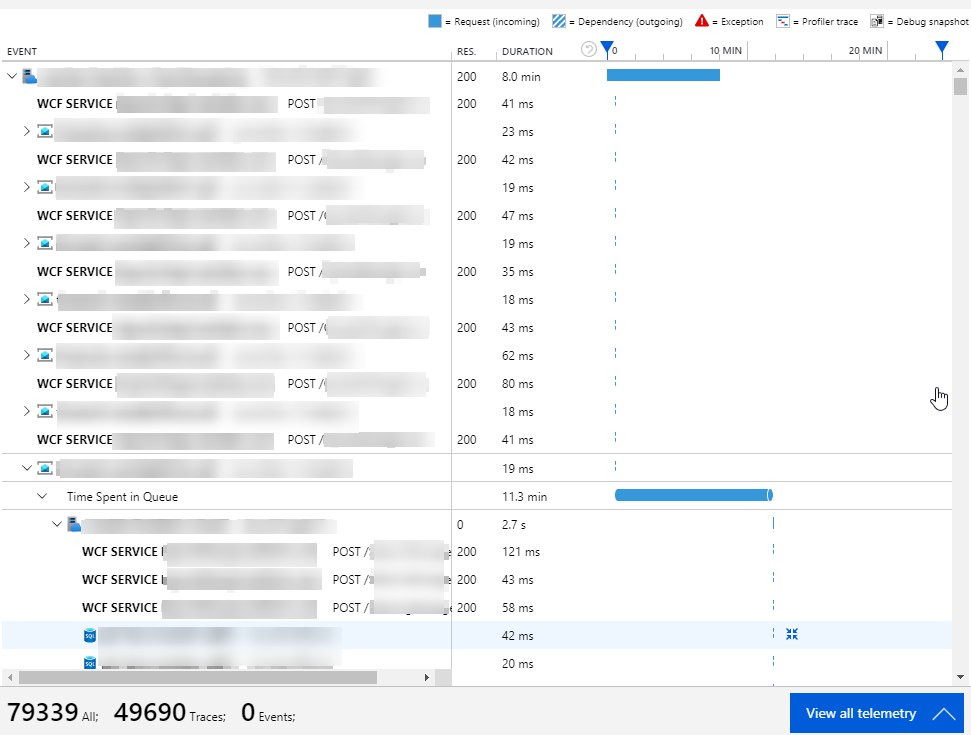Click the Debug snapshot legend icon
The image size is (971, 735).
click(x=878, y=20)
